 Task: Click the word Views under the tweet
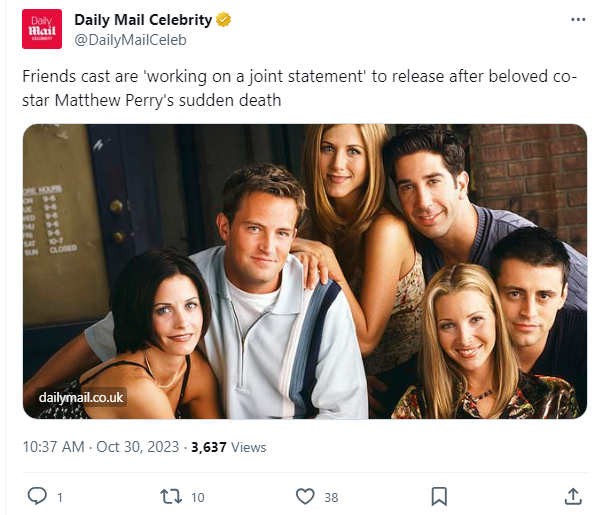tap(249, 447)
